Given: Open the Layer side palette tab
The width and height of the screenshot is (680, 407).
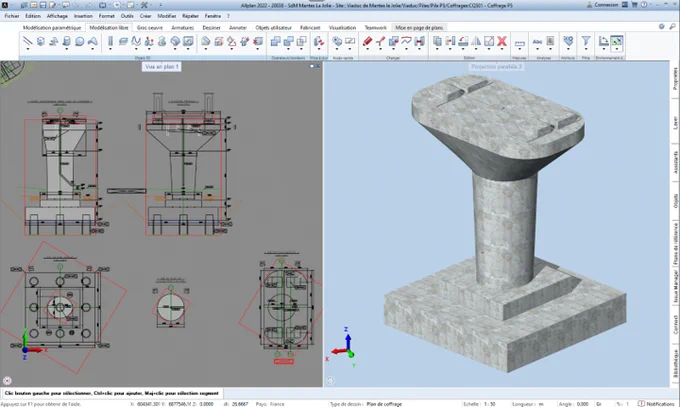Looking at the screenshot, I should click(675, 123).
